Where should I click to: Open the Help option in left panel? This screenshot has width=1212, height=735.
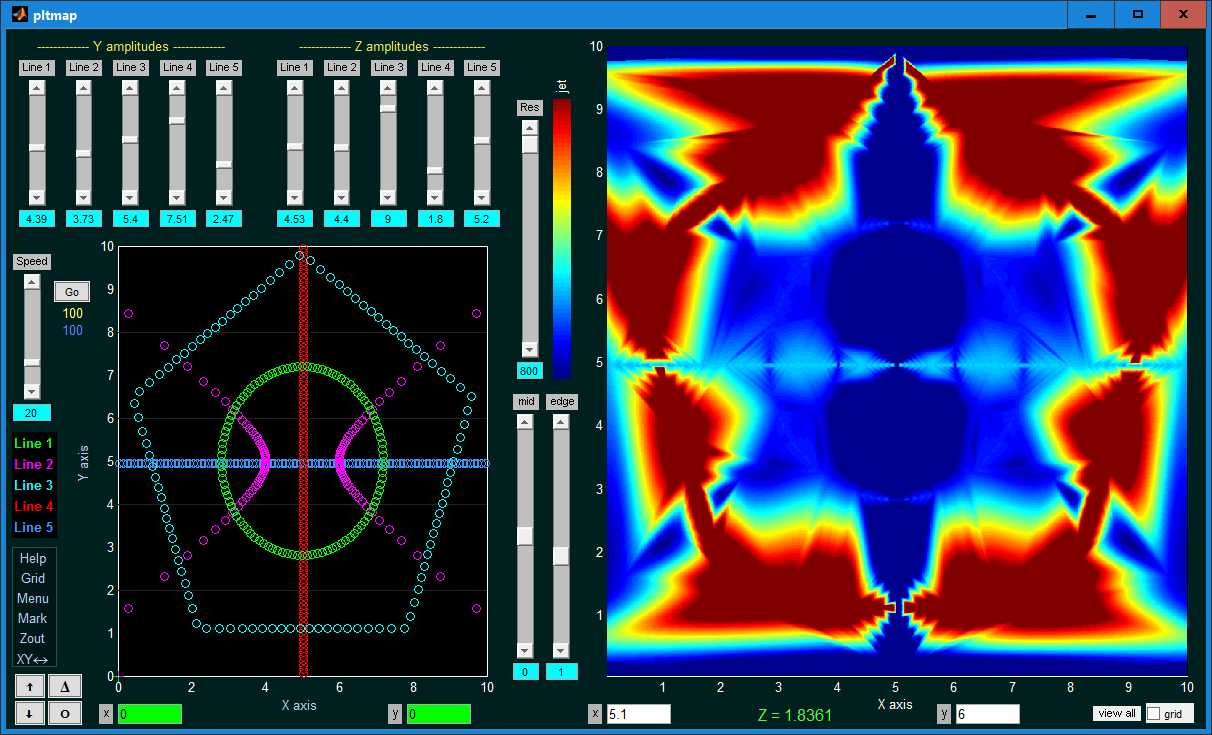[x=33, y=558]
